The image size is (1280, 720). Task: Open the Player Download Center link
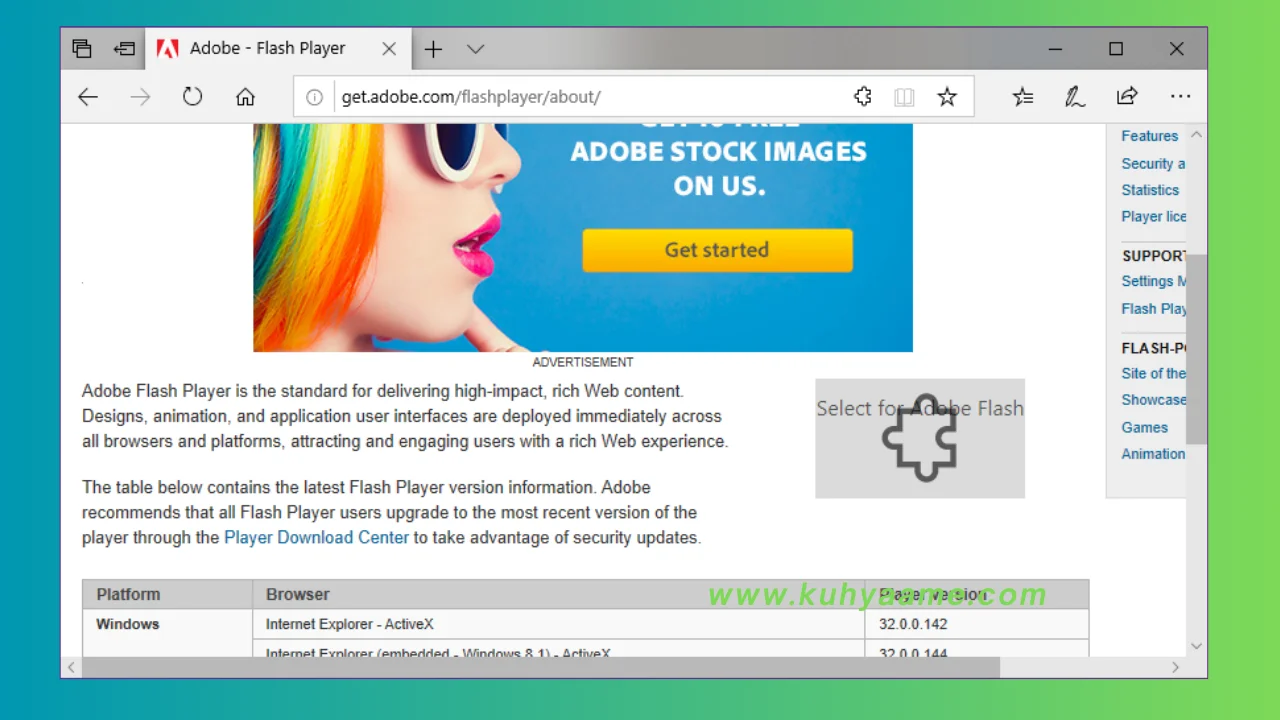[x=316, y=537]
